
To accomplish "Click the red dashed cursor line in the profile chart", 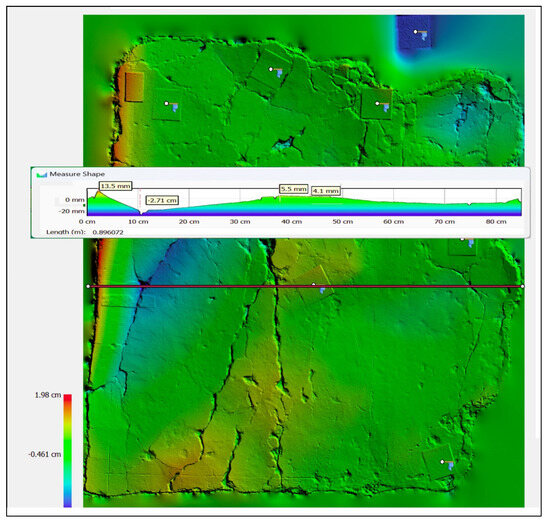I will pos(140,202).
